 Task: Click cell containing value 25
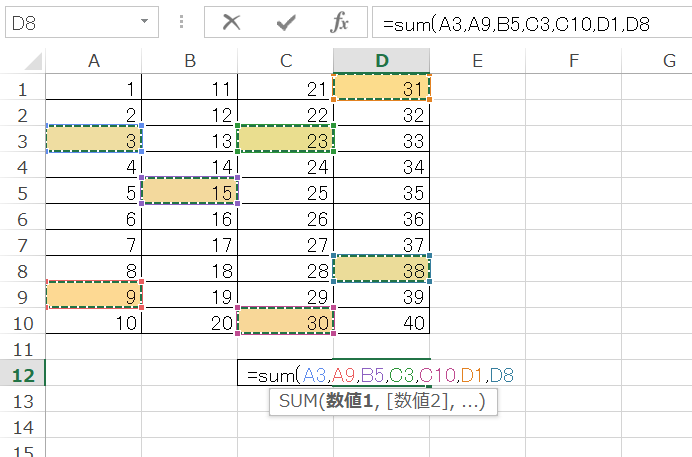(x=286, y=191)
